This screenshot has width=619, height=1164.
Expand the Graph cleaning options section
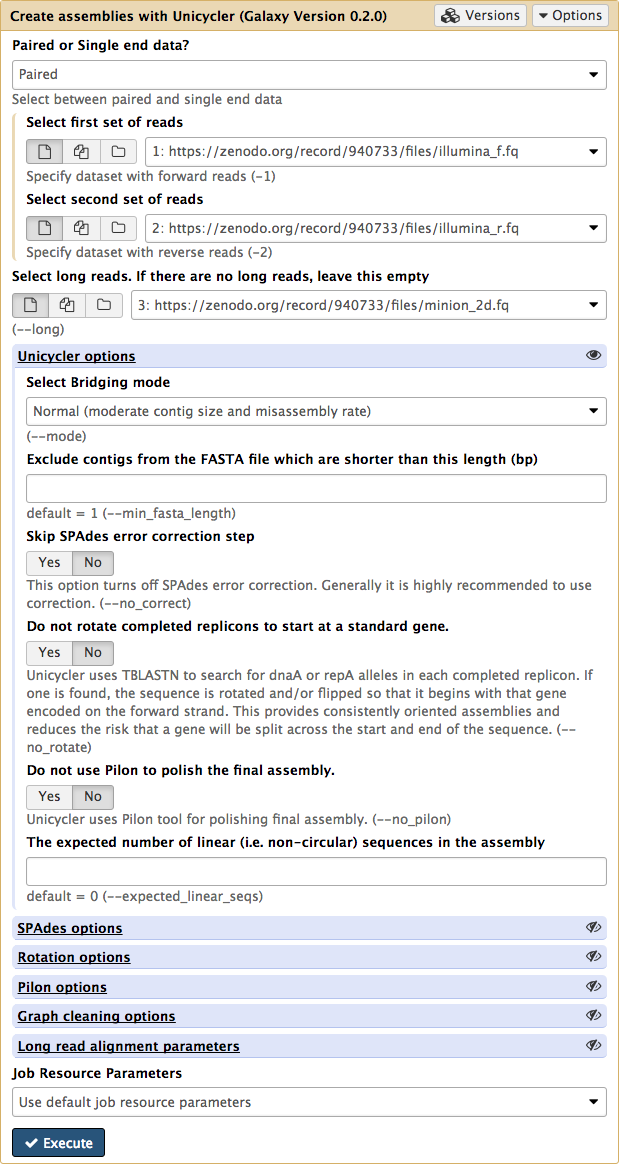point(96,1016)
